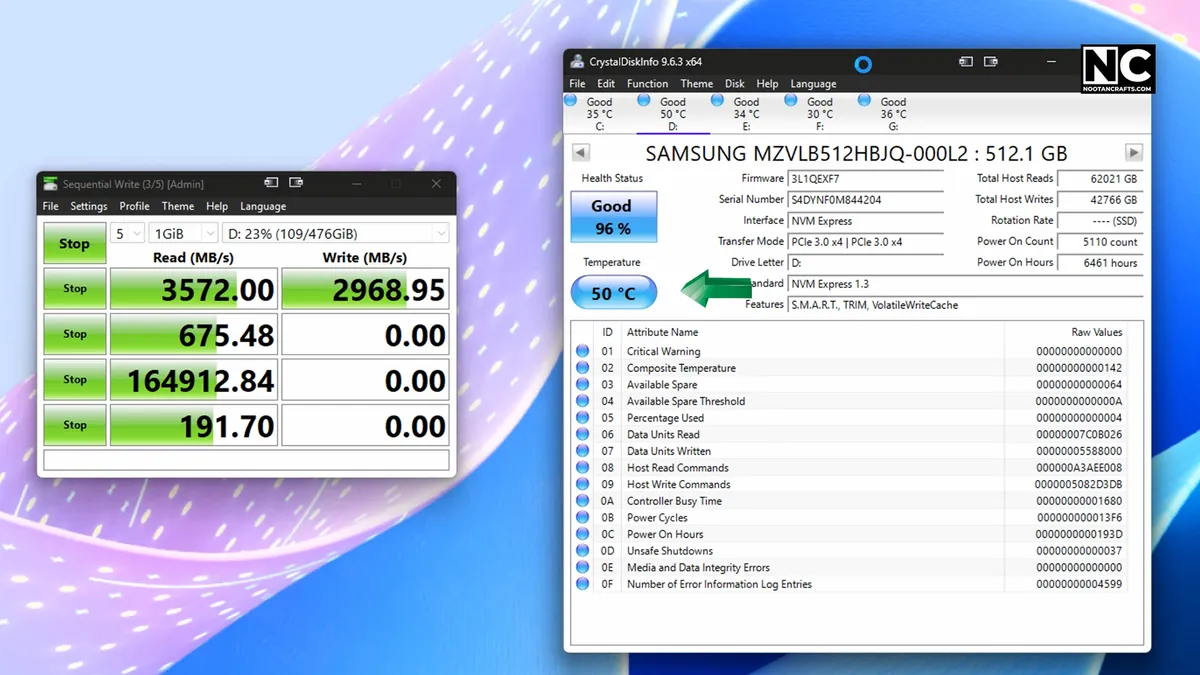
Task: Open CrystalDiskMark File menu
Action: point(50,206)
